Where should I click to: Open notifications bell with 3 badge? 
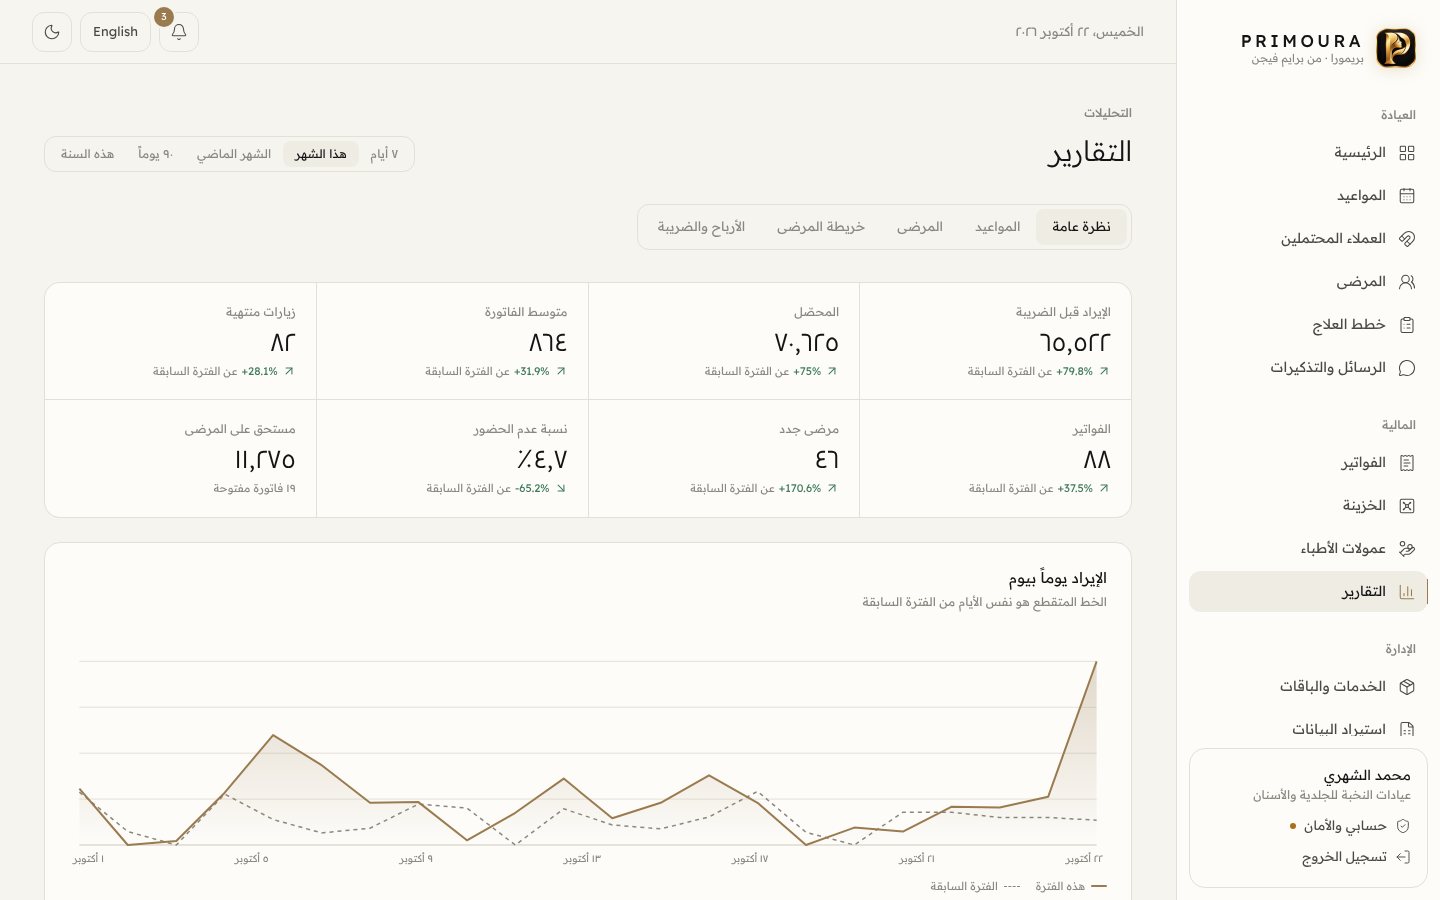click(179, 32)
